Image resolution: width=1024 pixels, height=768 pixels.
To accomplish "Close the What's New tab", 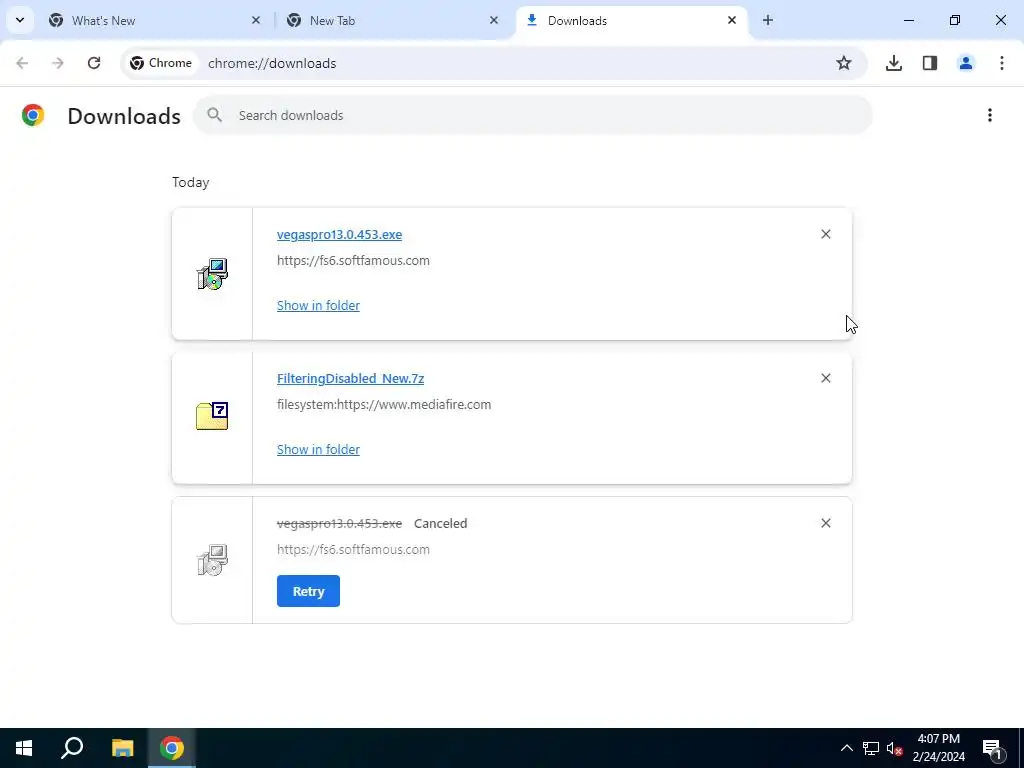I will [256, 20].
